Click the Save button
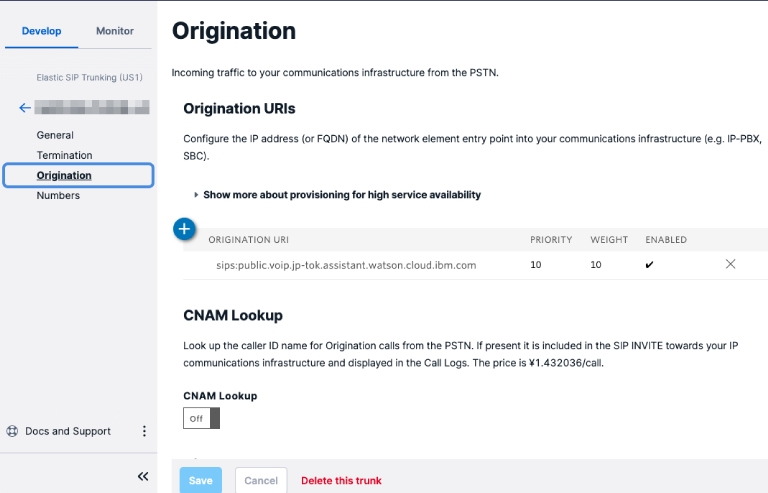Viewport: 768px width, 493px height. pyautogui.click(x=201, y=480)
